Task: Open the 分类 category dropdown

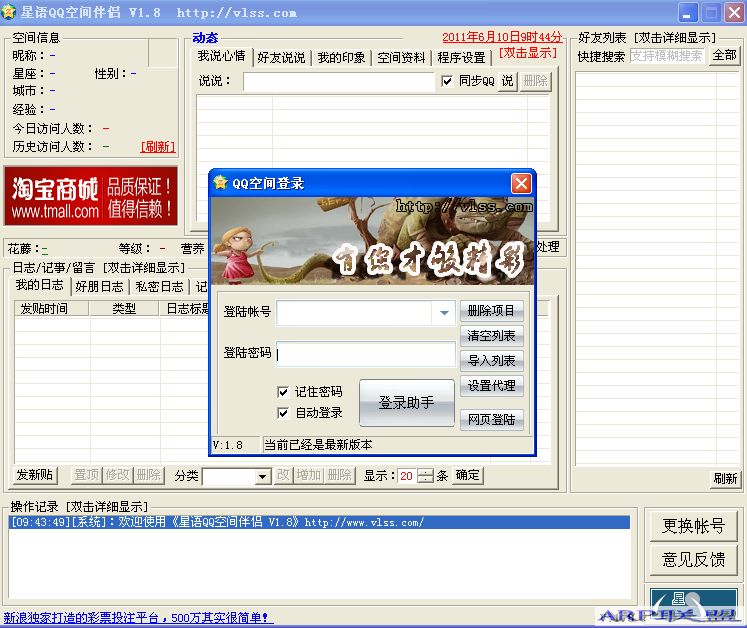Action: pyautogui.click(x=262, y=476)
